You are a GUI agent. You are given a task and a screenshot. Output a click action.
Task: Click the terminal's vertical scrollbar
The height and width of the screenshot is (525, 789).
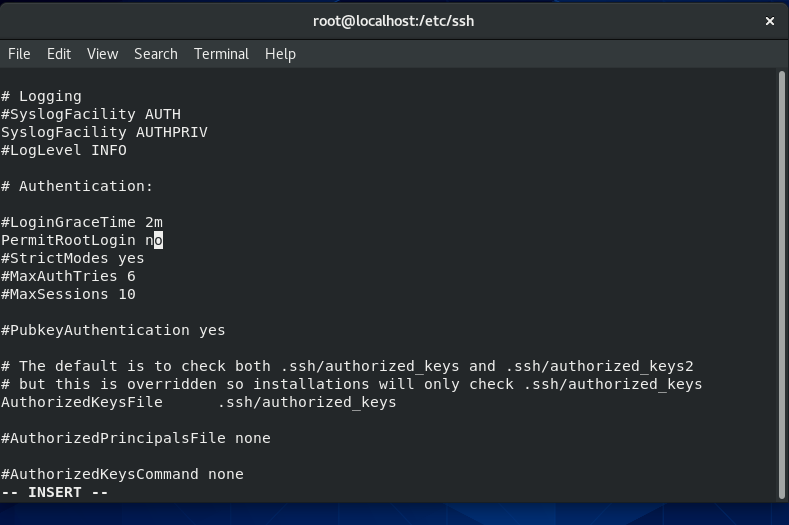point(781,284)
